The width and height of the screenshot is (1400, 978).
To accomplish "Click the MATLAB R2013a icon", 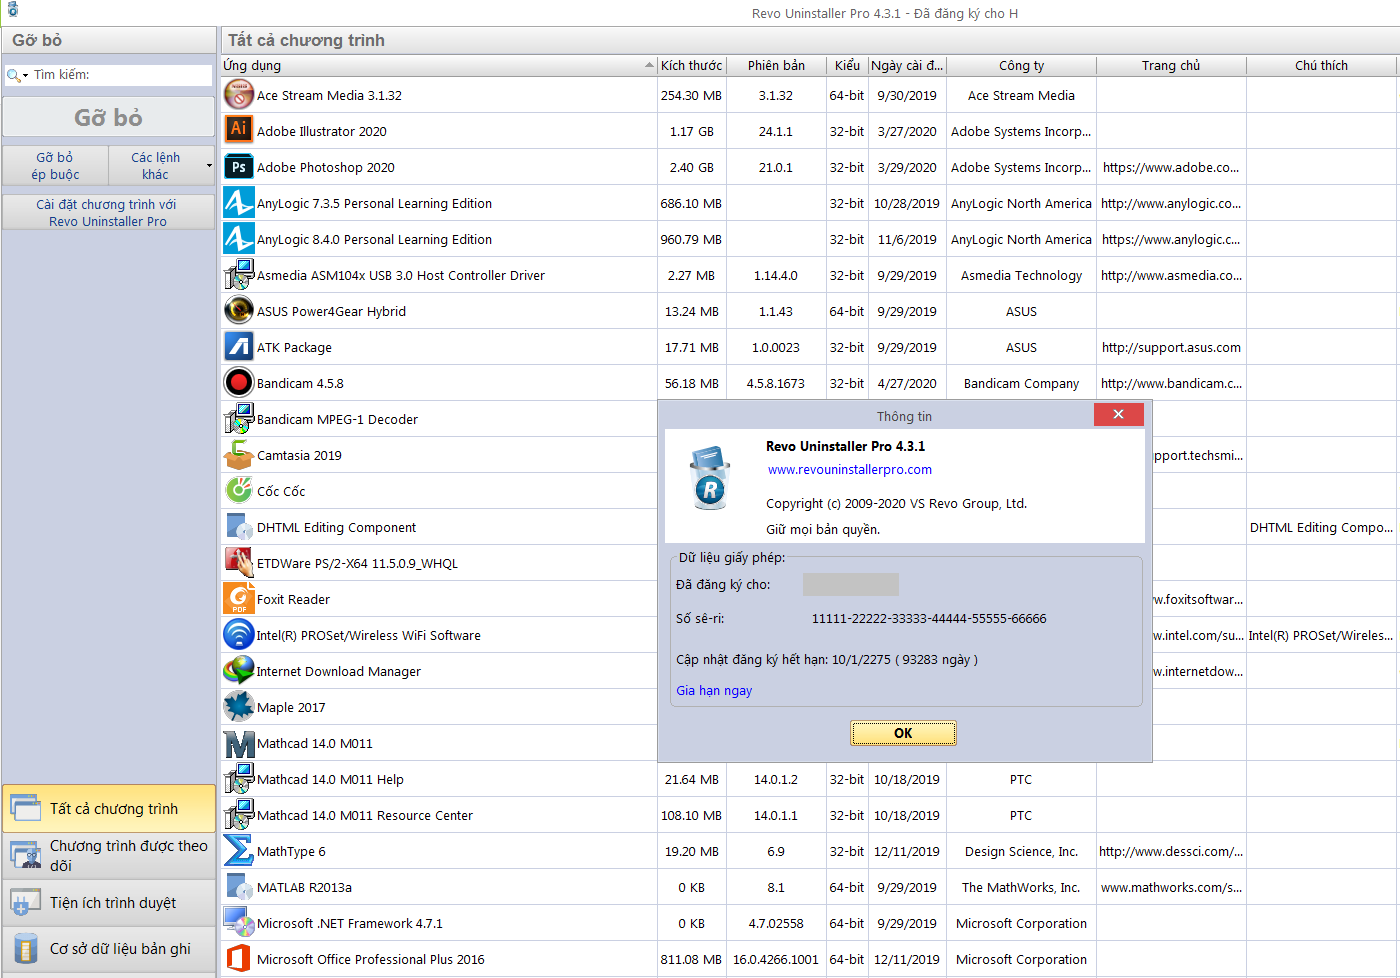I will click(238, 886).
